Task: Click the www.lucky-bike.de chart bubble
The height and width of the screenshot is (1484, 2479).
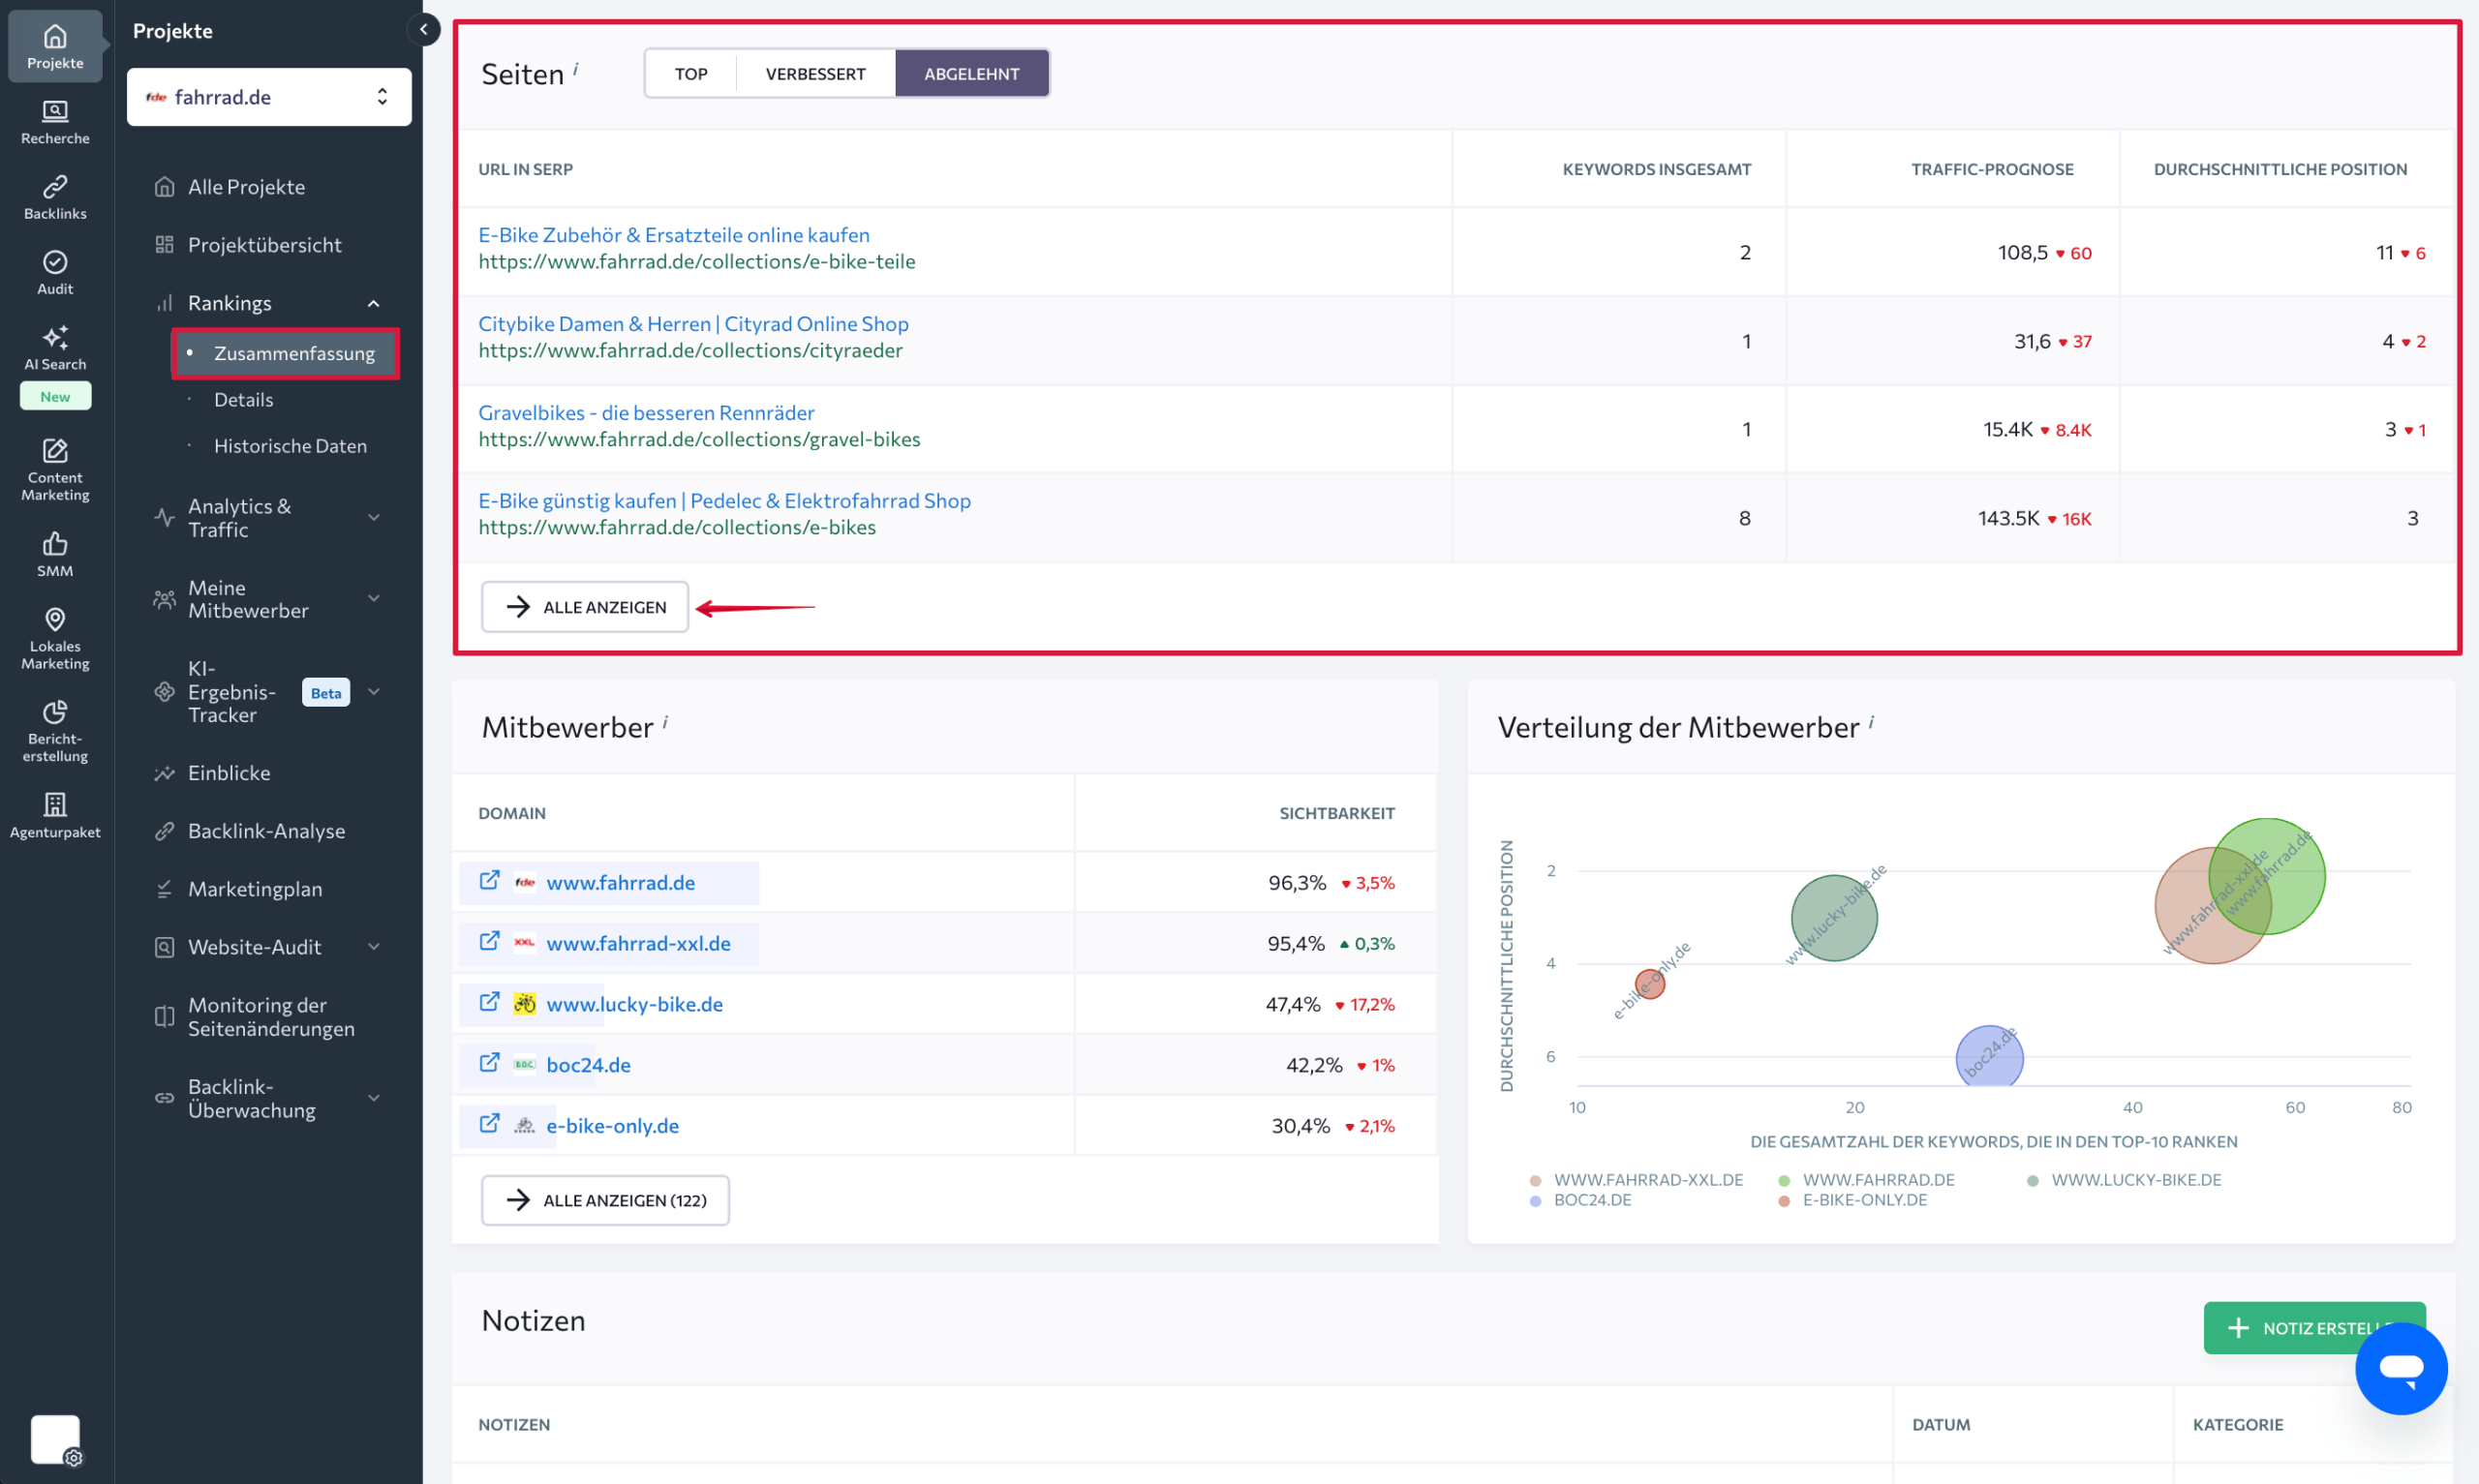Action: pyautogui.click(x=1833, y=917)
